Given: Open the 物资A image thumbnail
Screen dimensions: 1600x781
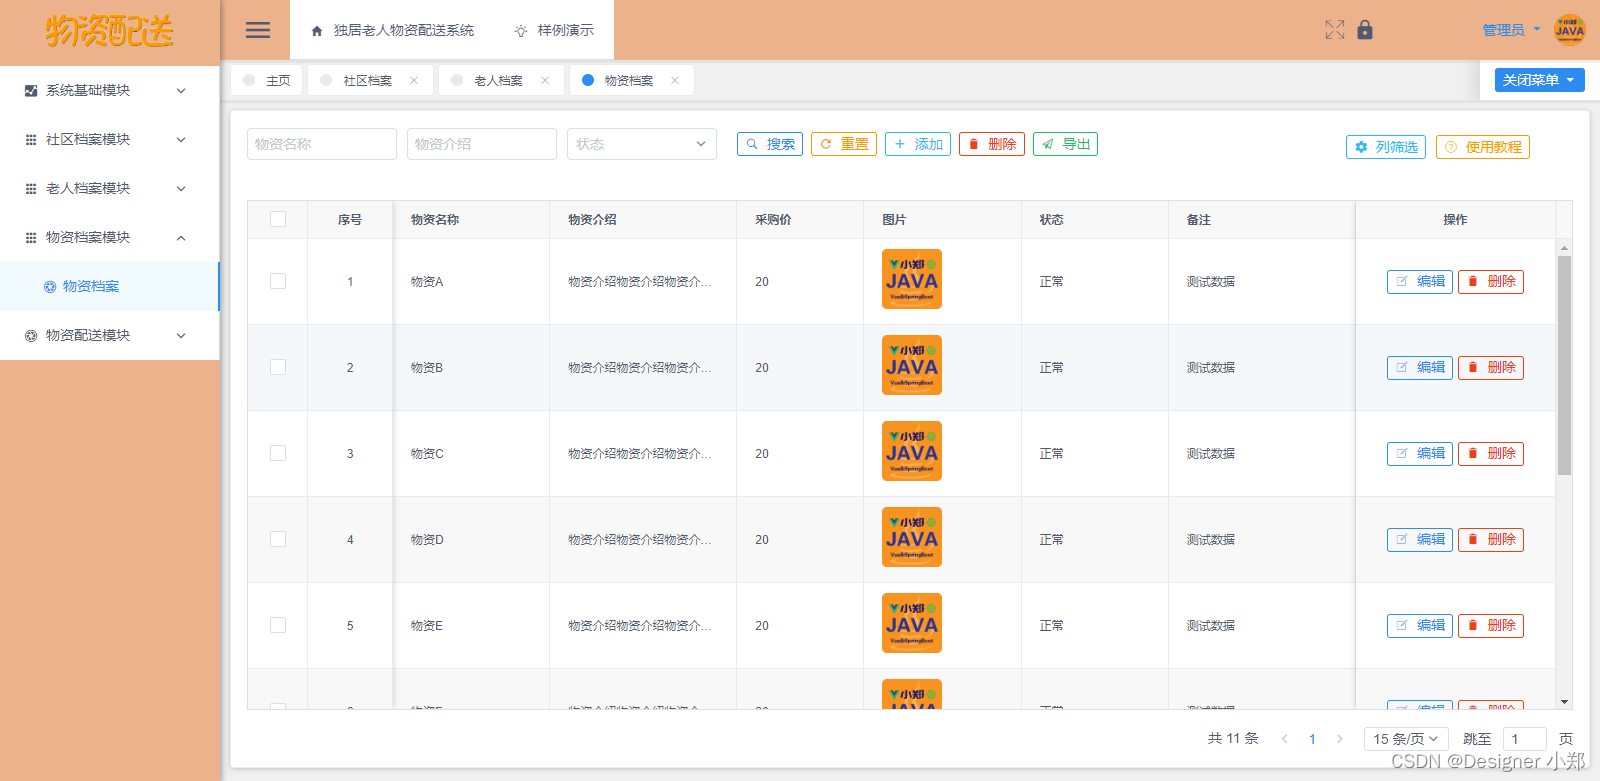Looking at the screenshot, I should 912,279.
